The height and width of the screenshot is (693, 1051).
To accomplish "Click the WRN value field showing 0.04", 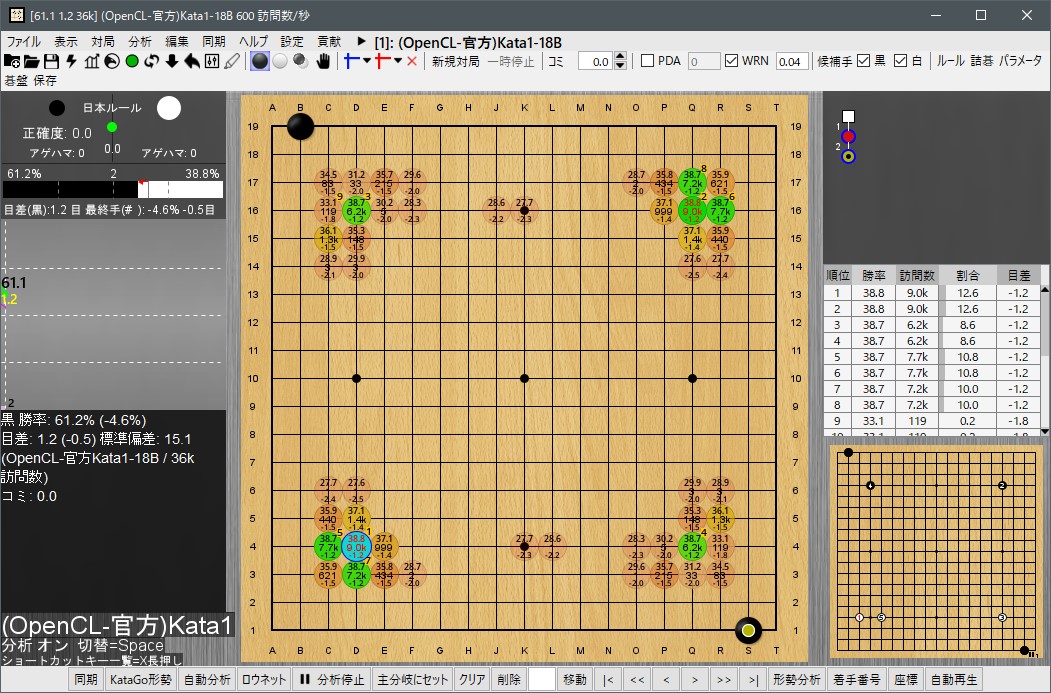I will tap(792, 62).
